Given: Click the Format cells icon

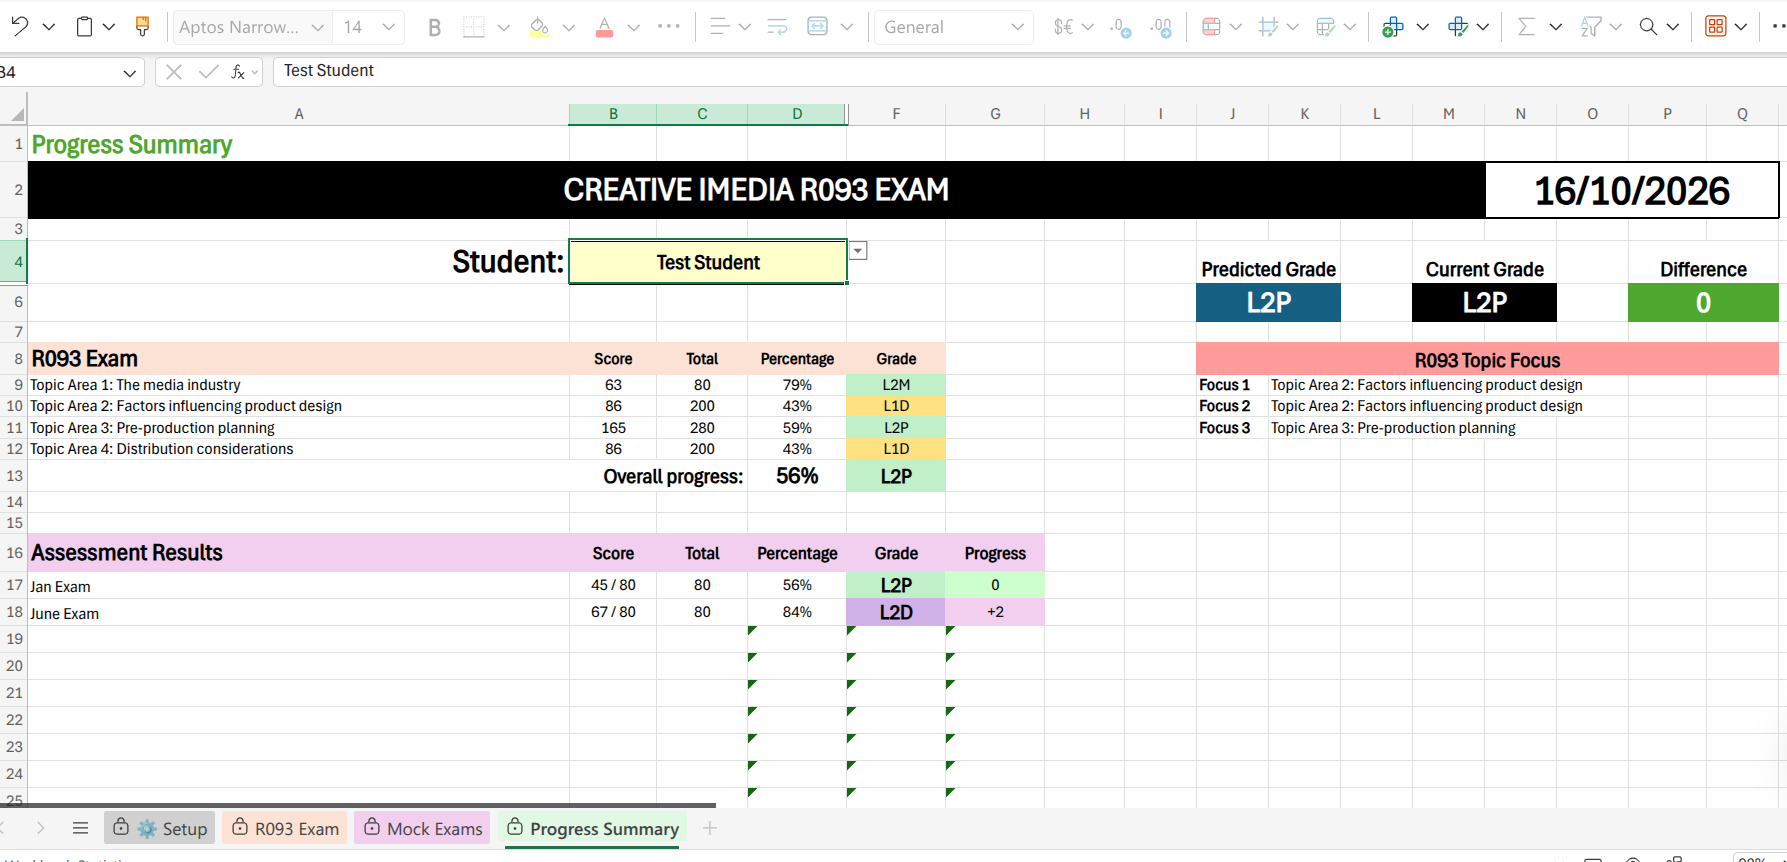Looking at the screenshot, I should click(x=1458, y=27).
